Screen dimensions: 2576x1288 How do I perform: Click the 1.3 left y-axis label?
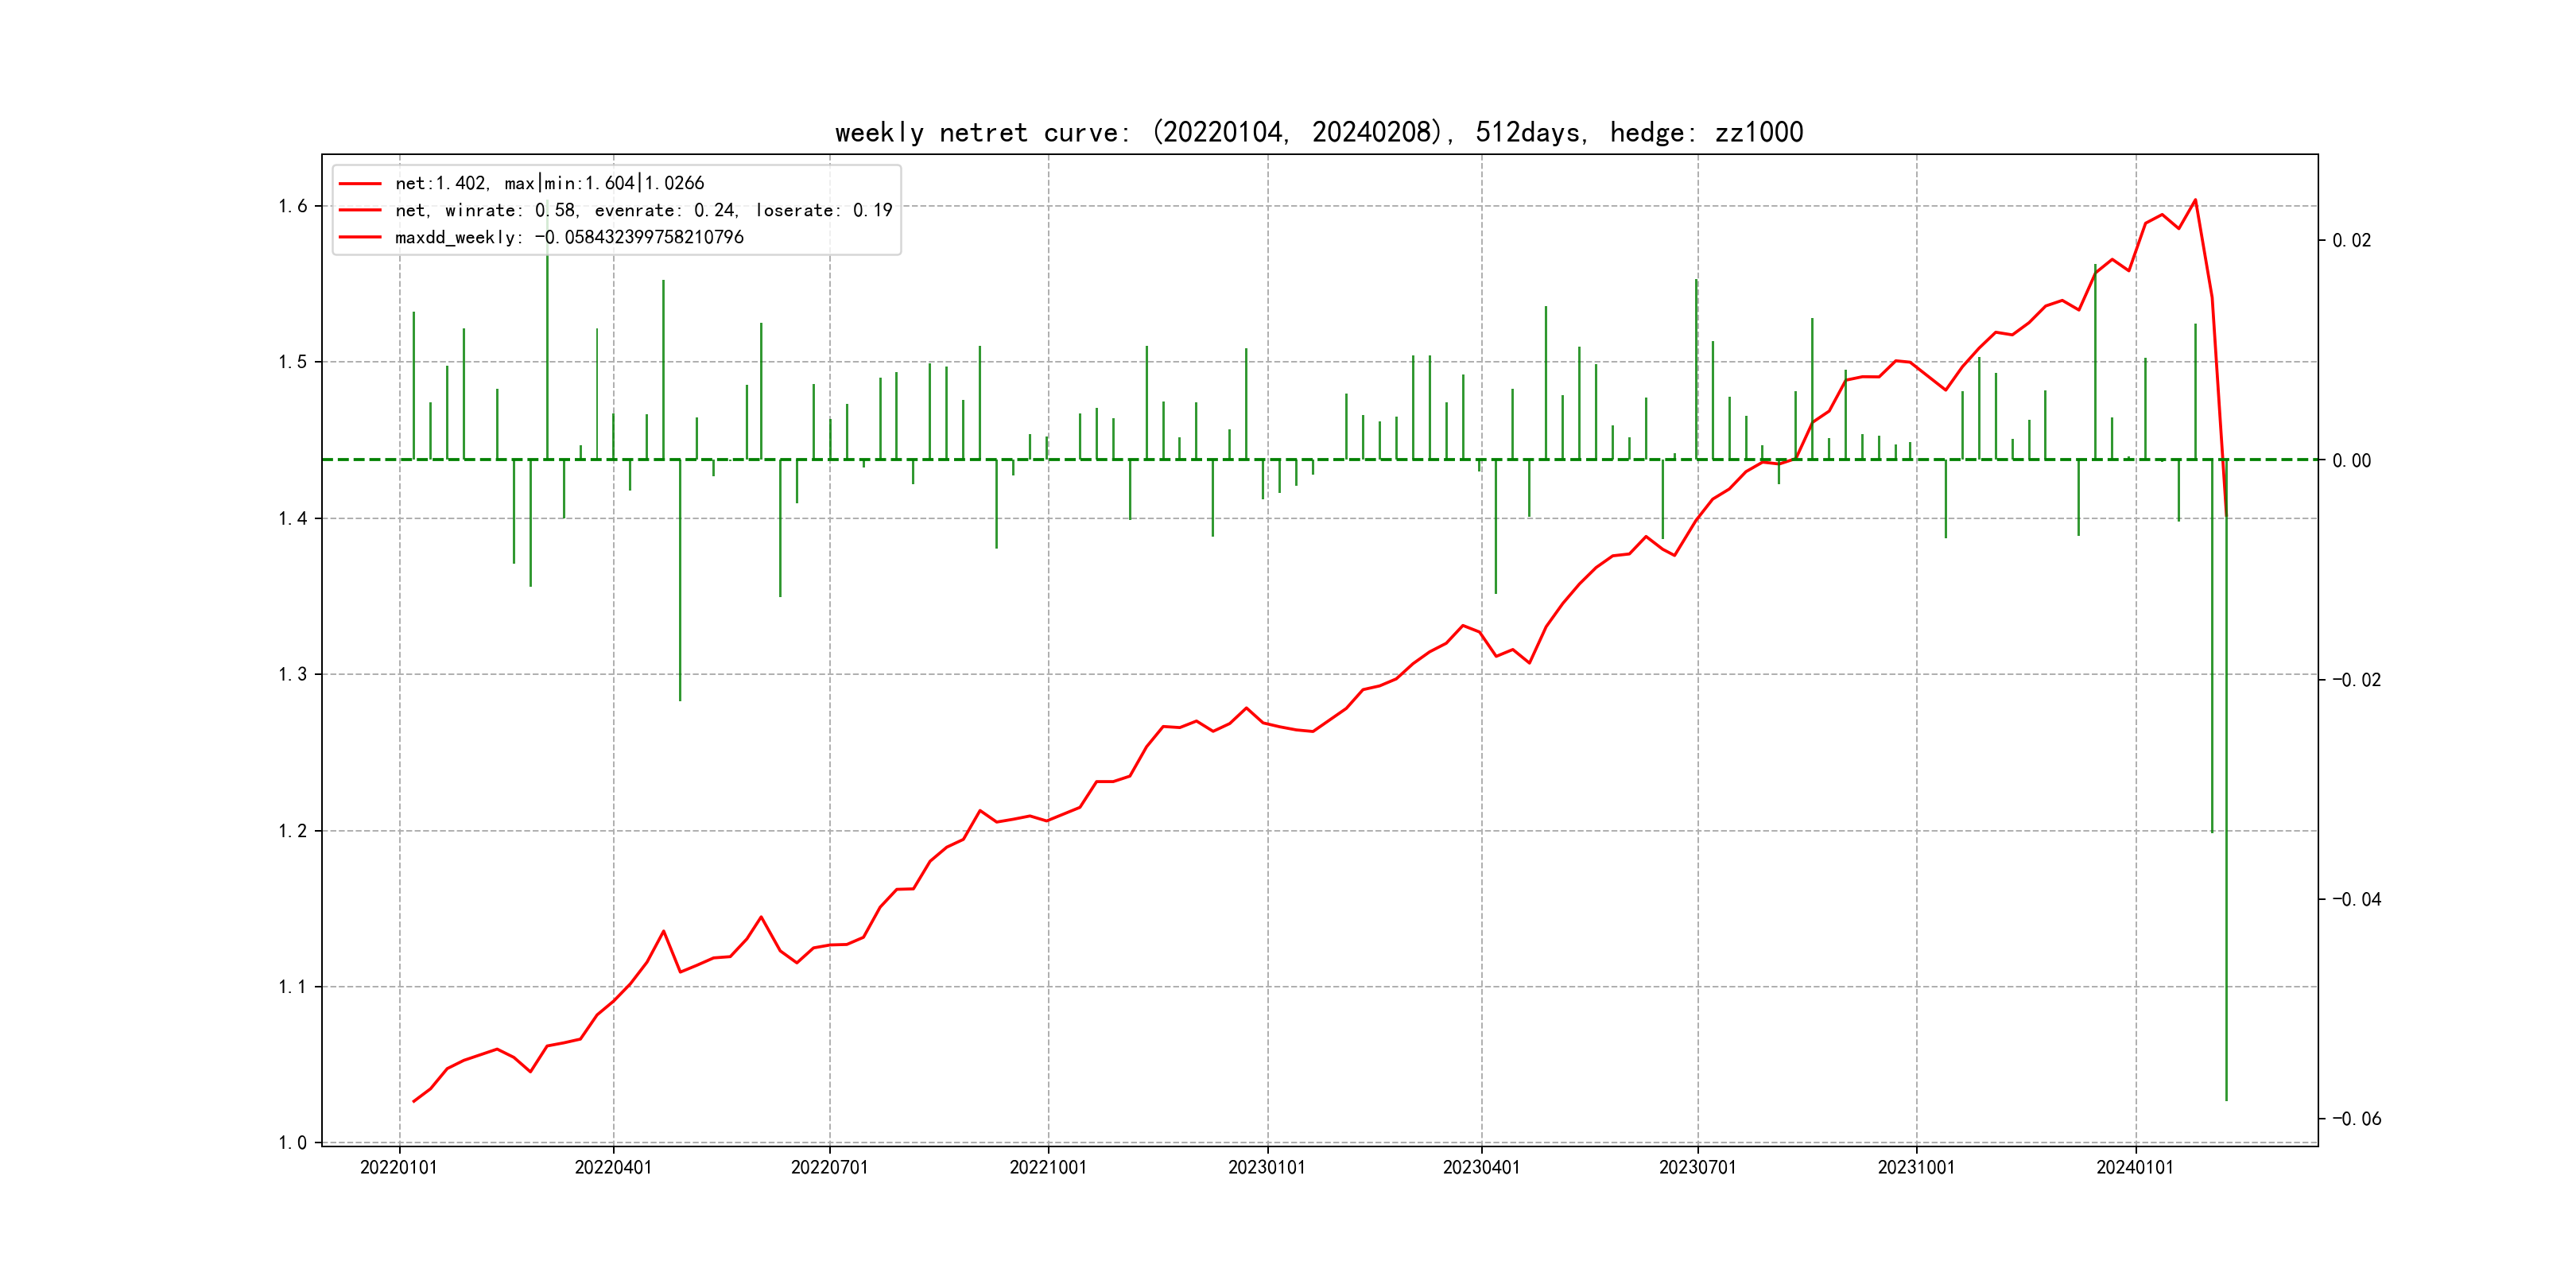(292, 674)
